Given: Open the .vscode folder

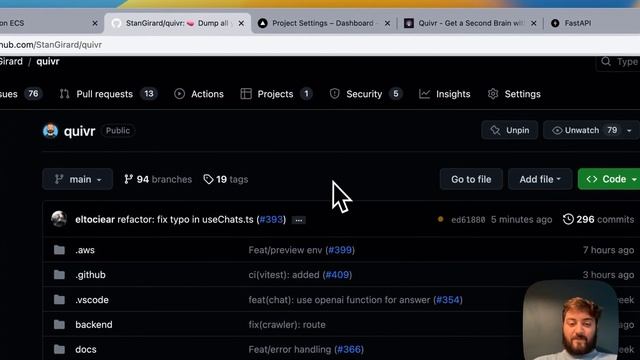Looking at the screenshot, I should [x=92, y=300].
